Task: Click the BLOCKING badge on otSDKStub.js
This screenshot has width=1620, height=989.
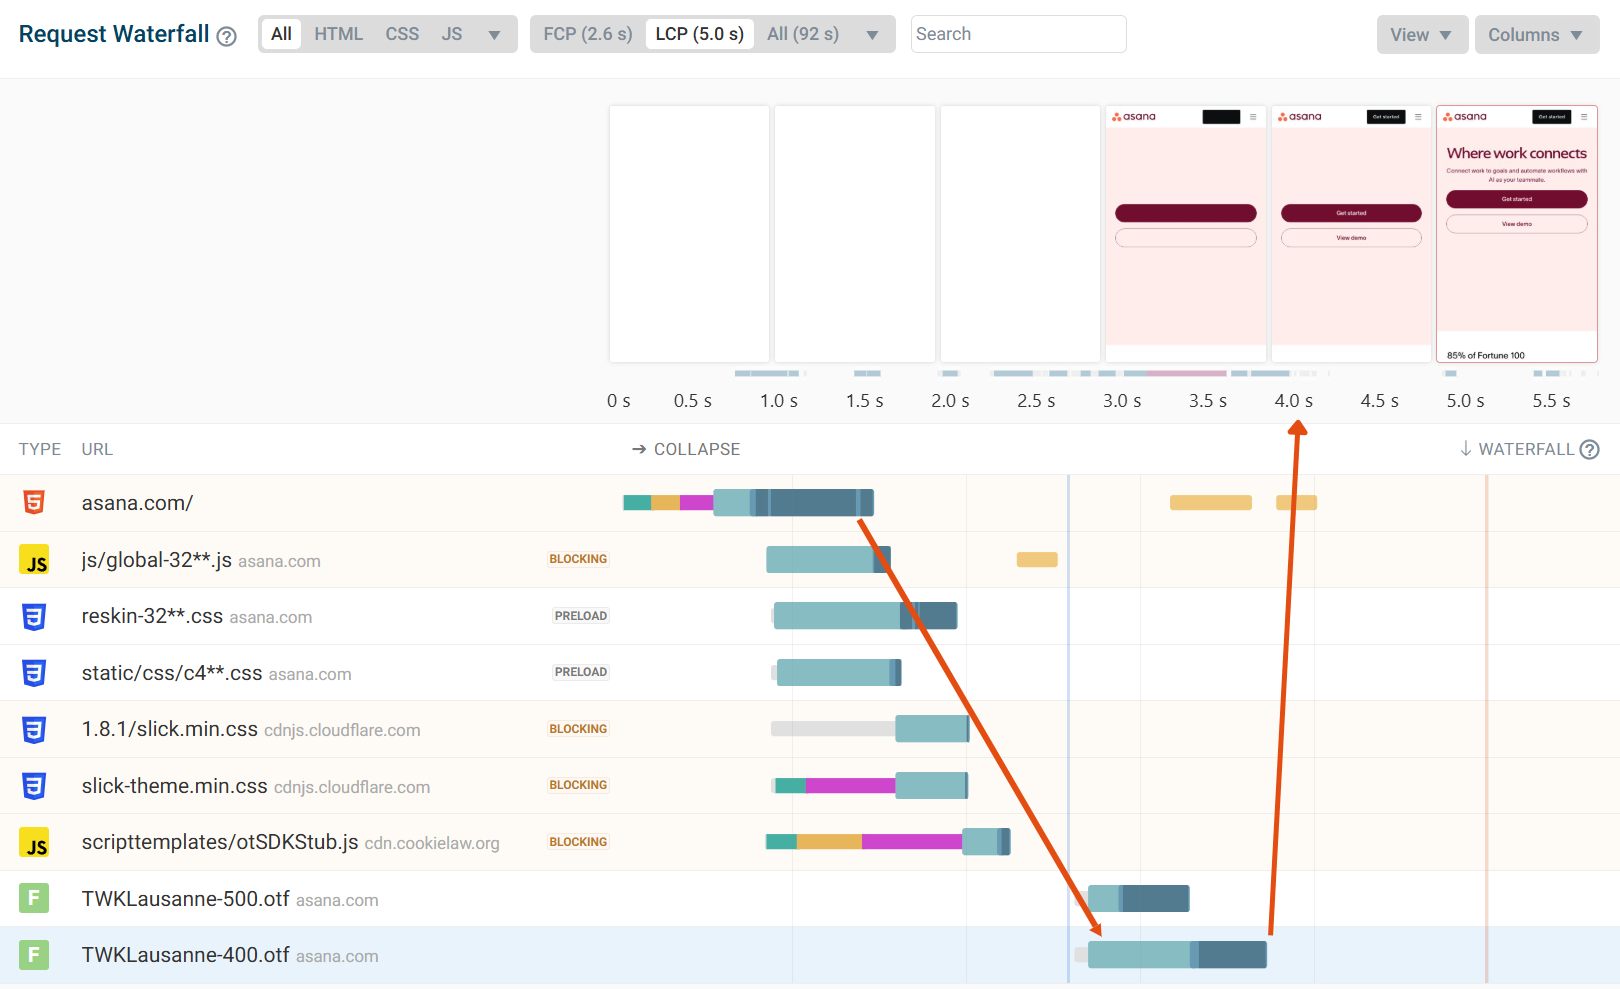Action: [578, 842]
